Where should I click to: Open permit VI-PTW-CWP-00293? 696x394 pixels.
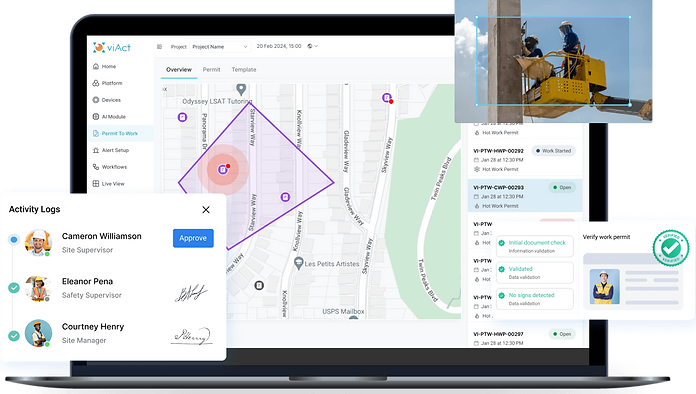[x=525, y=196]
